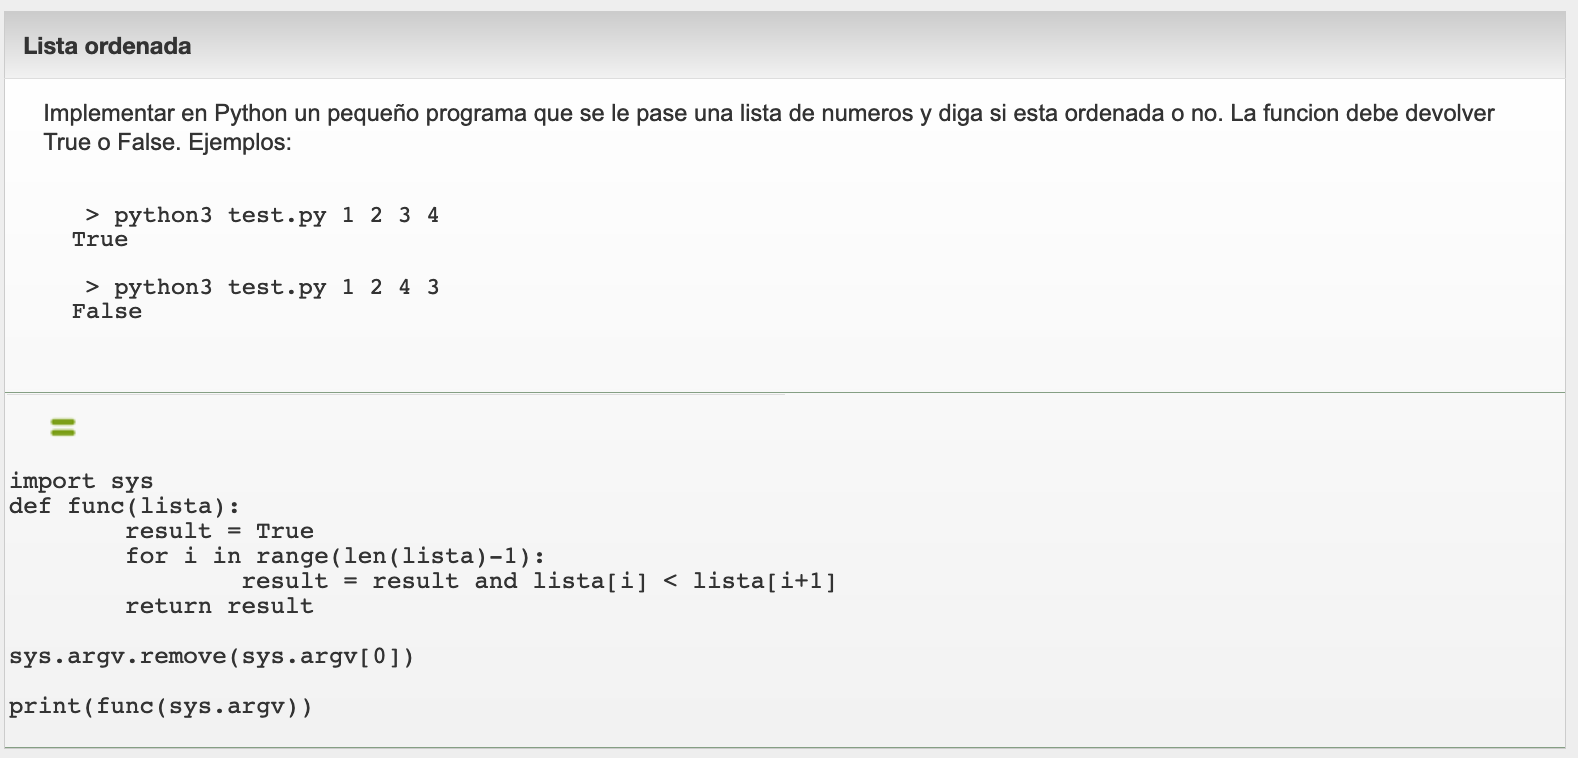Screen dimensions: 1578x758
Task: Click "result = result and" assignment in loop
Action: click(379, 581)
